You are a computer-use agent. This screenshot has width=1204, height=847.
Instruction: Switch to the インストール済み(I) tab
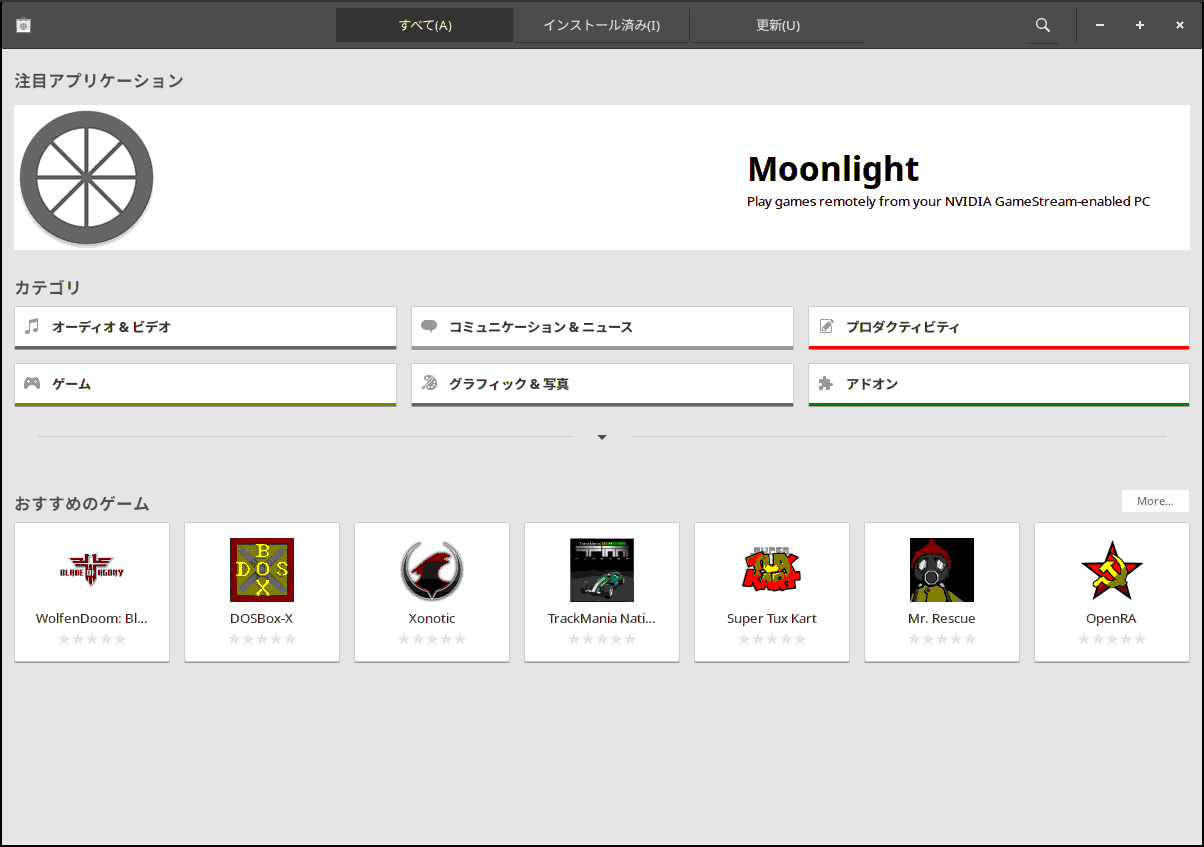click(x=602, y=25)
